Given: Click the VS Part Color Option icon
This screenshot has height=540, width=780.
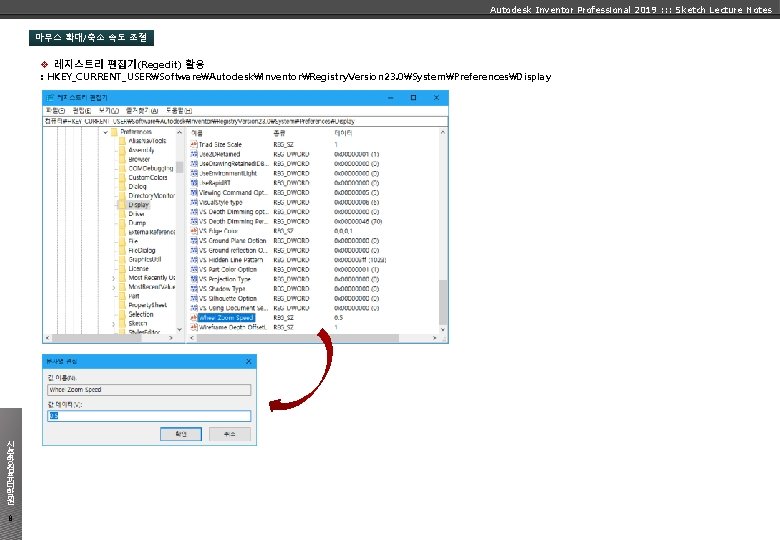Looking at the screenshot, I should tap(194, 270).
